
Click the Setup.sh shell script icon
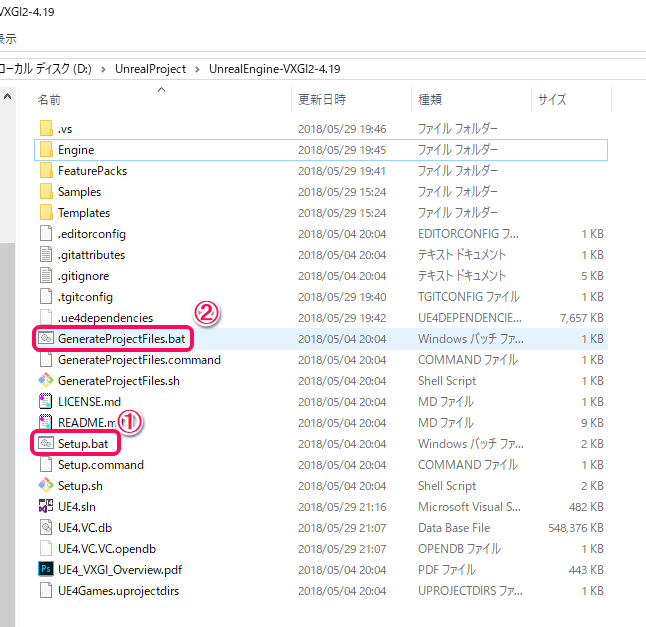pos(46,486)
